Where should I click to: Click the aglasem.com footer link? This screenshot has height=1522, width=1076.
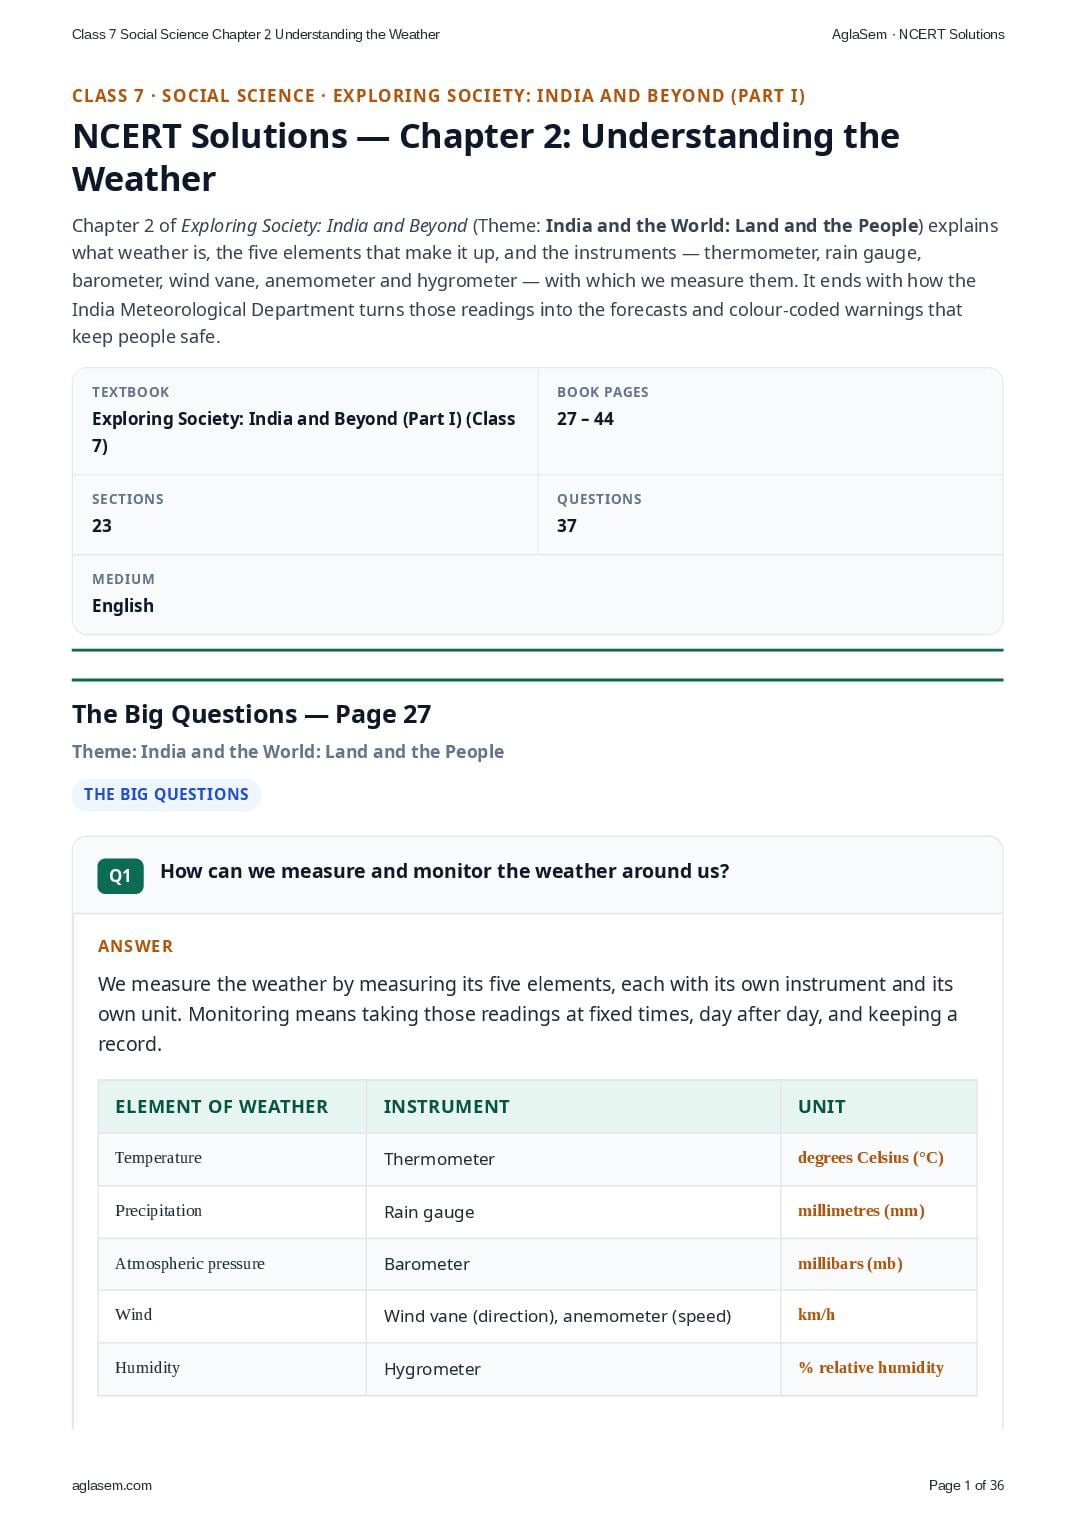(112, 1486)
